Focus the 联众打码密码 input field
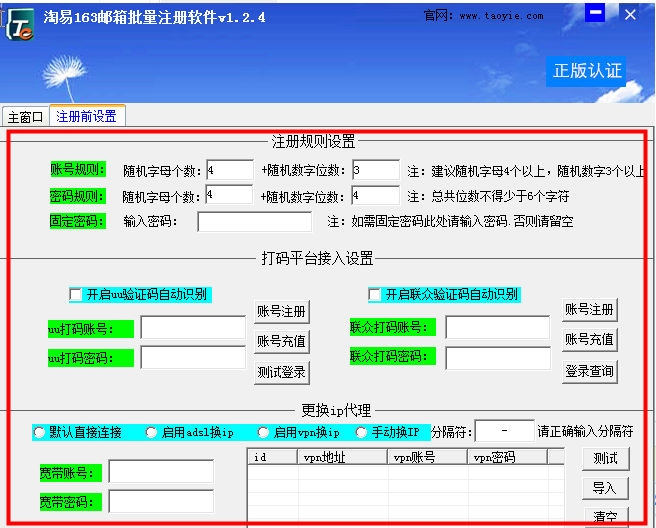The width and height of the screenshot is (656, 528). coord(498,359)
